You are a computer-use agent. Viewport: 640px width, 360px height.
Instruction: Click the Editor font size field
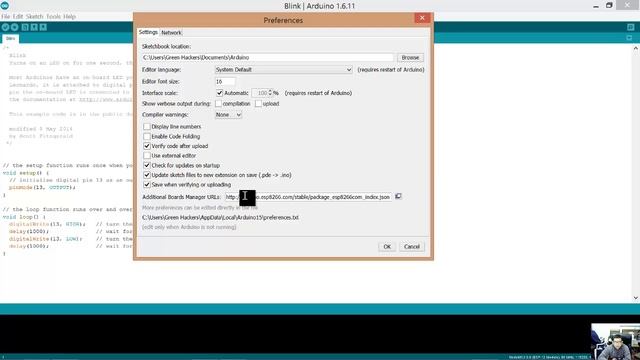225,82
